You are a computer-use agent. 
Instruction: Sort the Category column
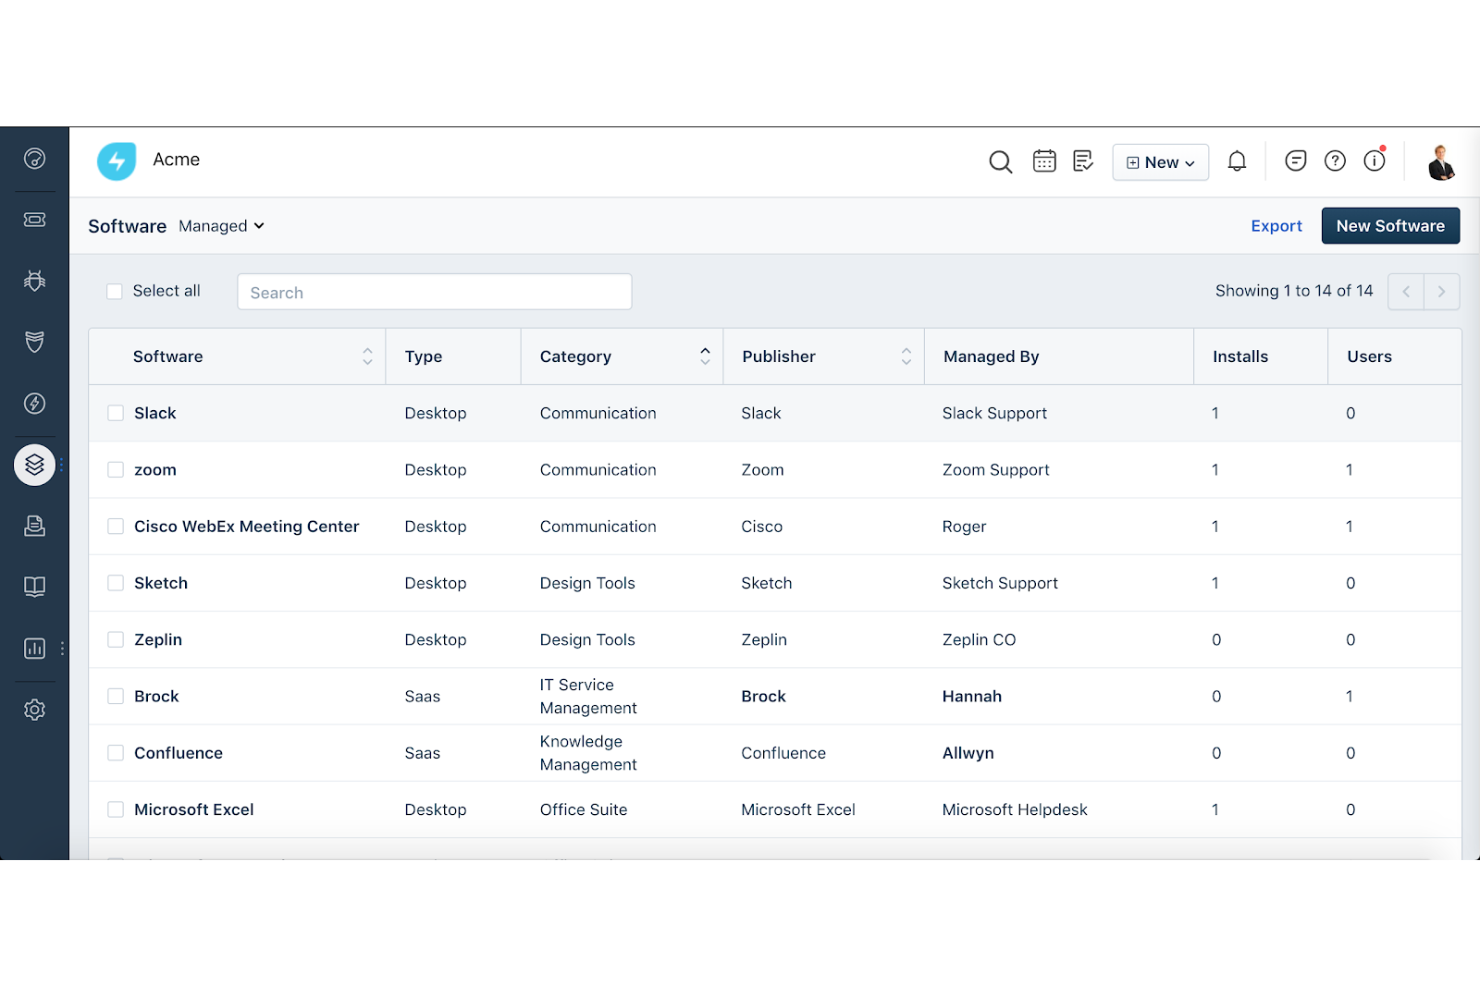pos(707,356)
